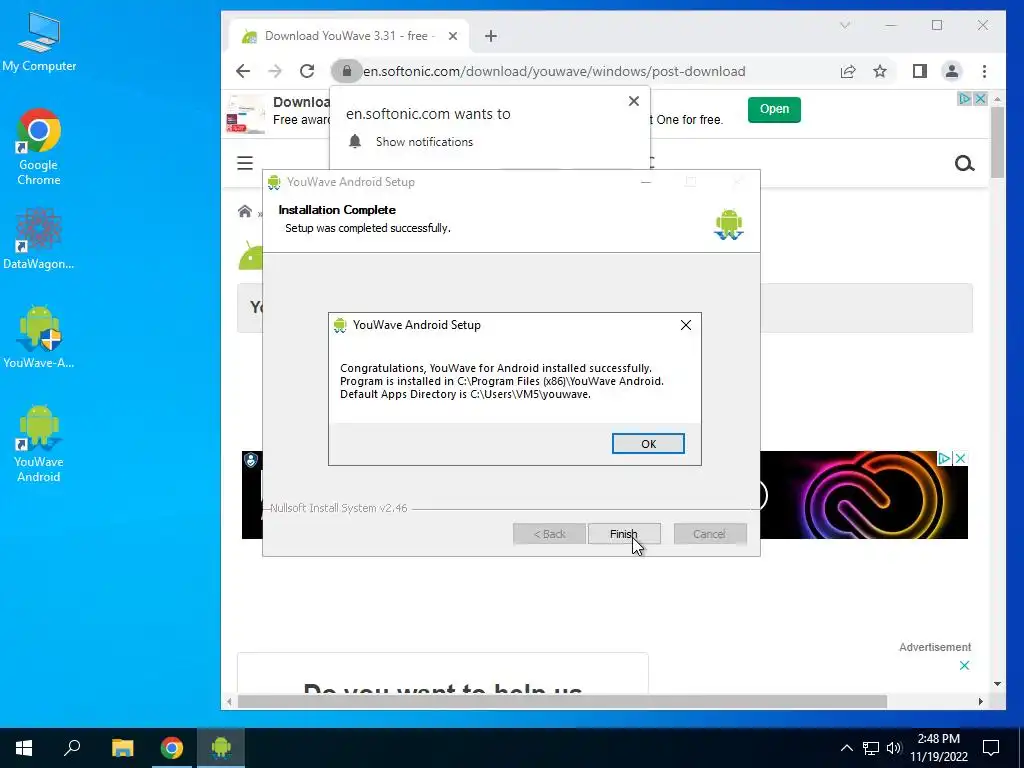Click the page's scroll down arrow
The image size is (1024, 768).
(997, 684)
